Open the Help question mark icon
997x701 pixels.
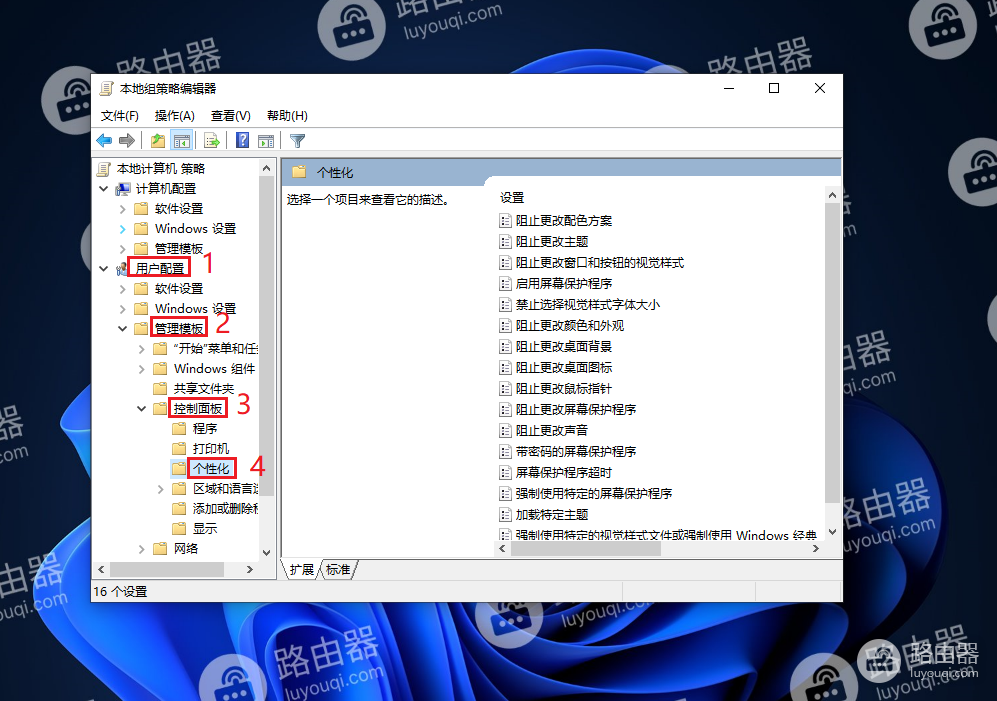click(242, 141)
